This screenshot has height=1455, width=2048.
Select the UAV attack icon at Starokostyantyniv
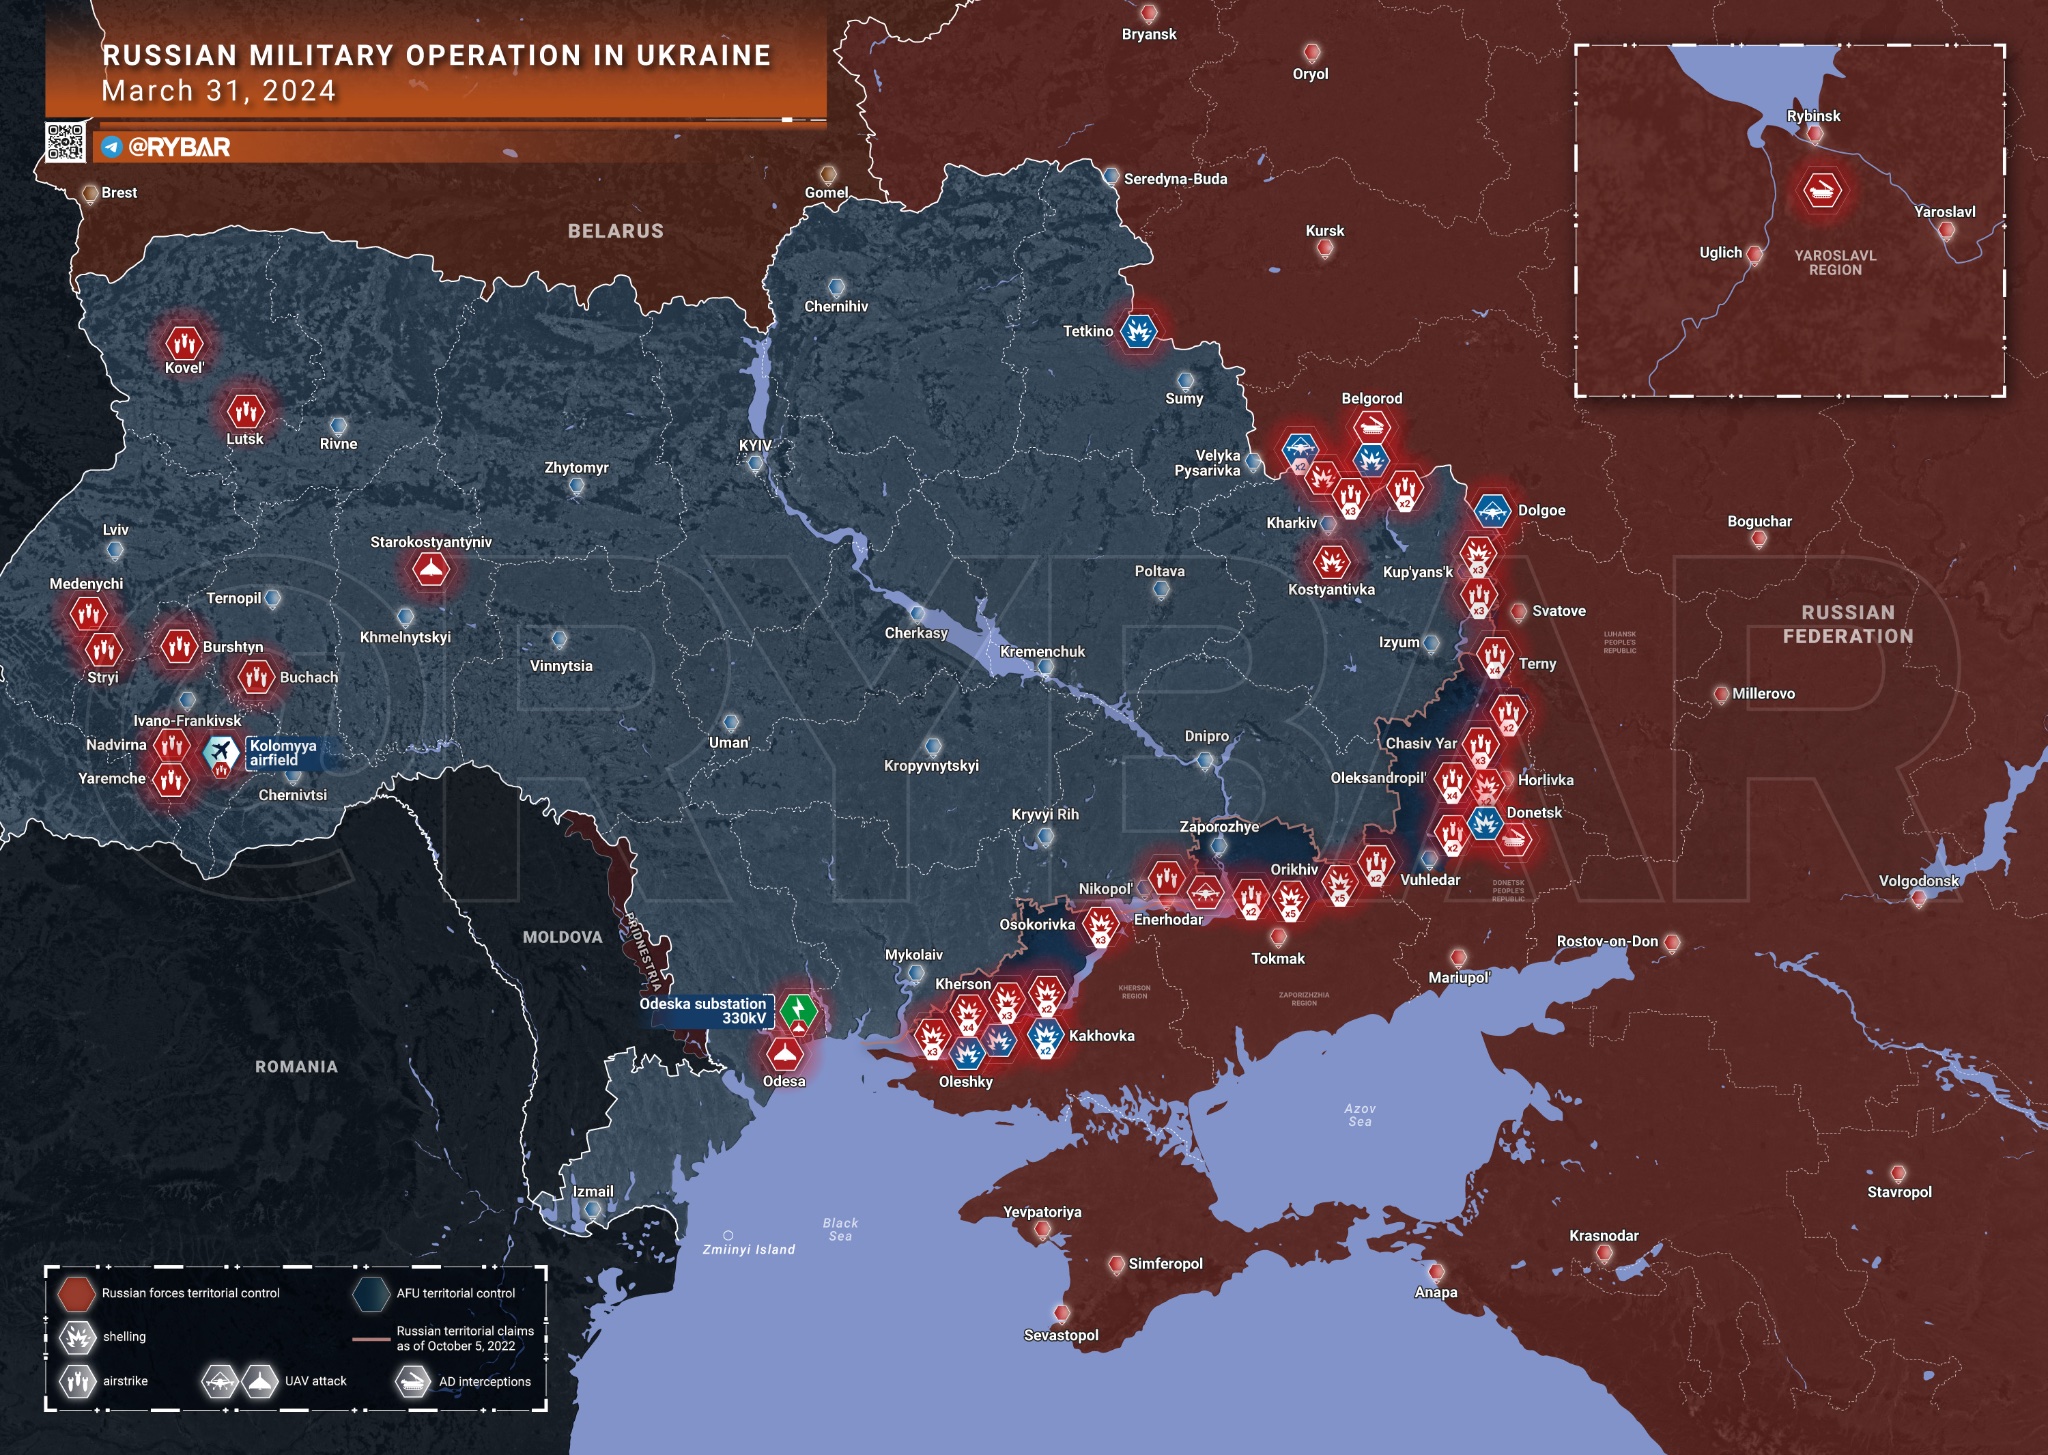pyautogui.click(x=431, y=571)
